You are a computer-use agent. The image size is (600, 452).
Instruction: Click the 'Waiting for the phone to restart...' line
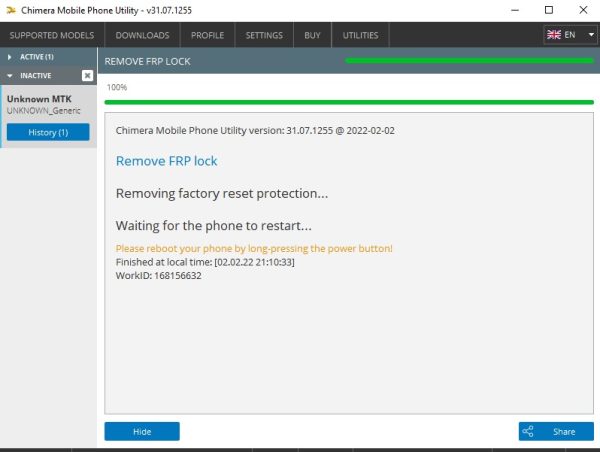[x=214, y=225]
